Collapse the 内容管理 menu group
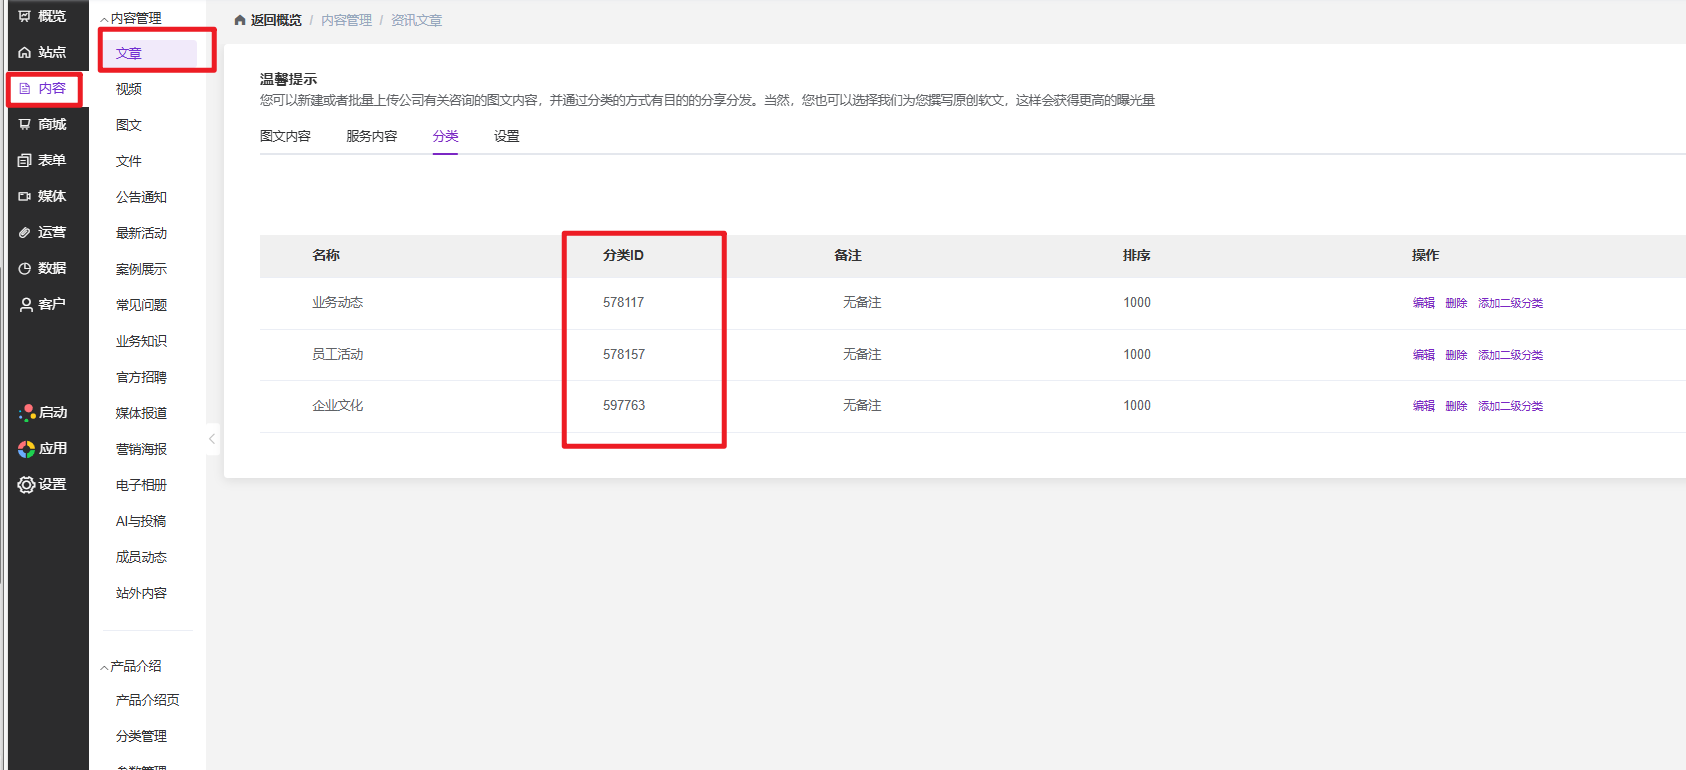This screenshot has width=1686, height=770. tap(104, 19)
